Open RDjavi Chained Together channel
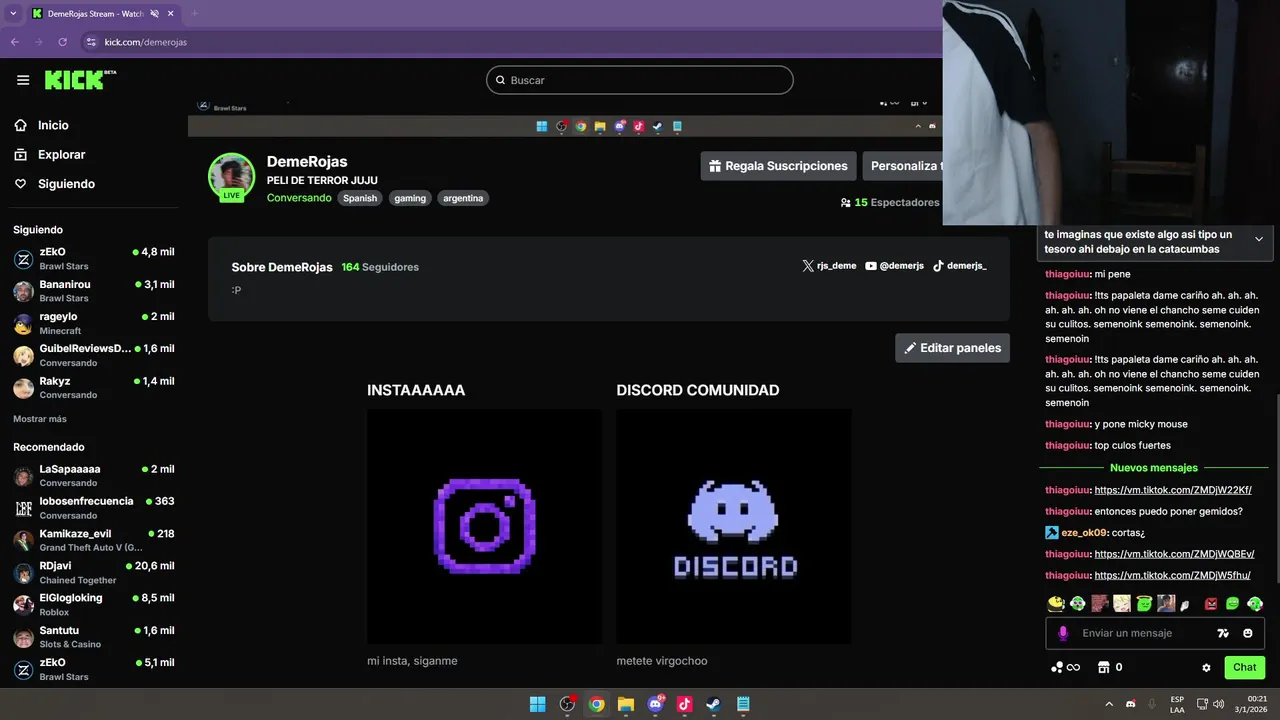The image size is (1280, 720). 94,573
